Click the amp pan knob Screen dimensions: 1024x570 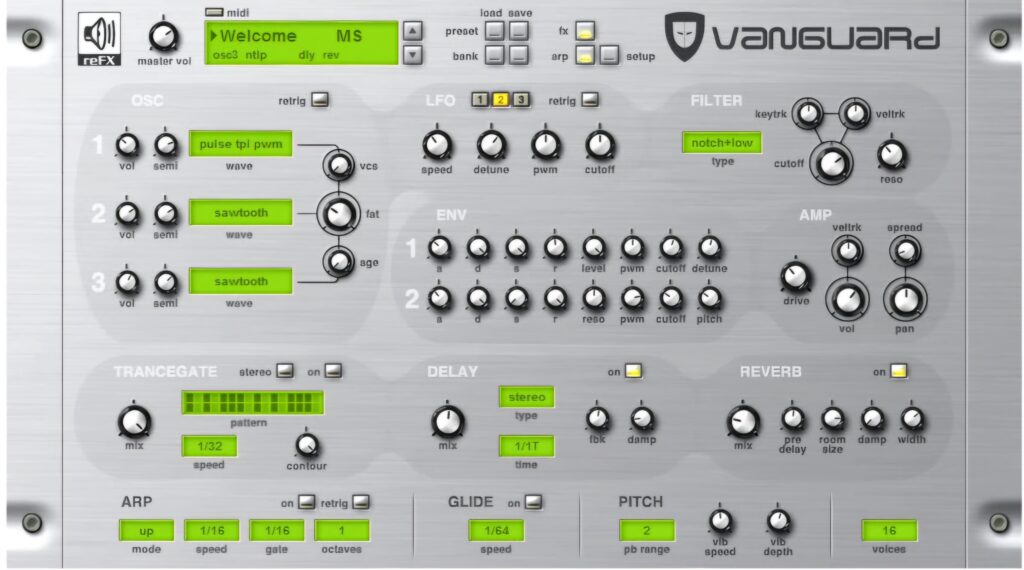(x=904, y=299)
